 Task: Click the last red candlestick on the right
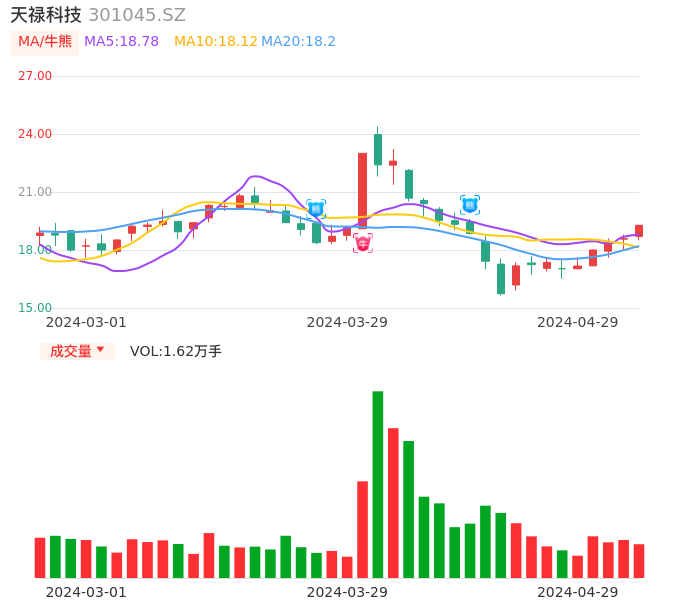(639, 231)
